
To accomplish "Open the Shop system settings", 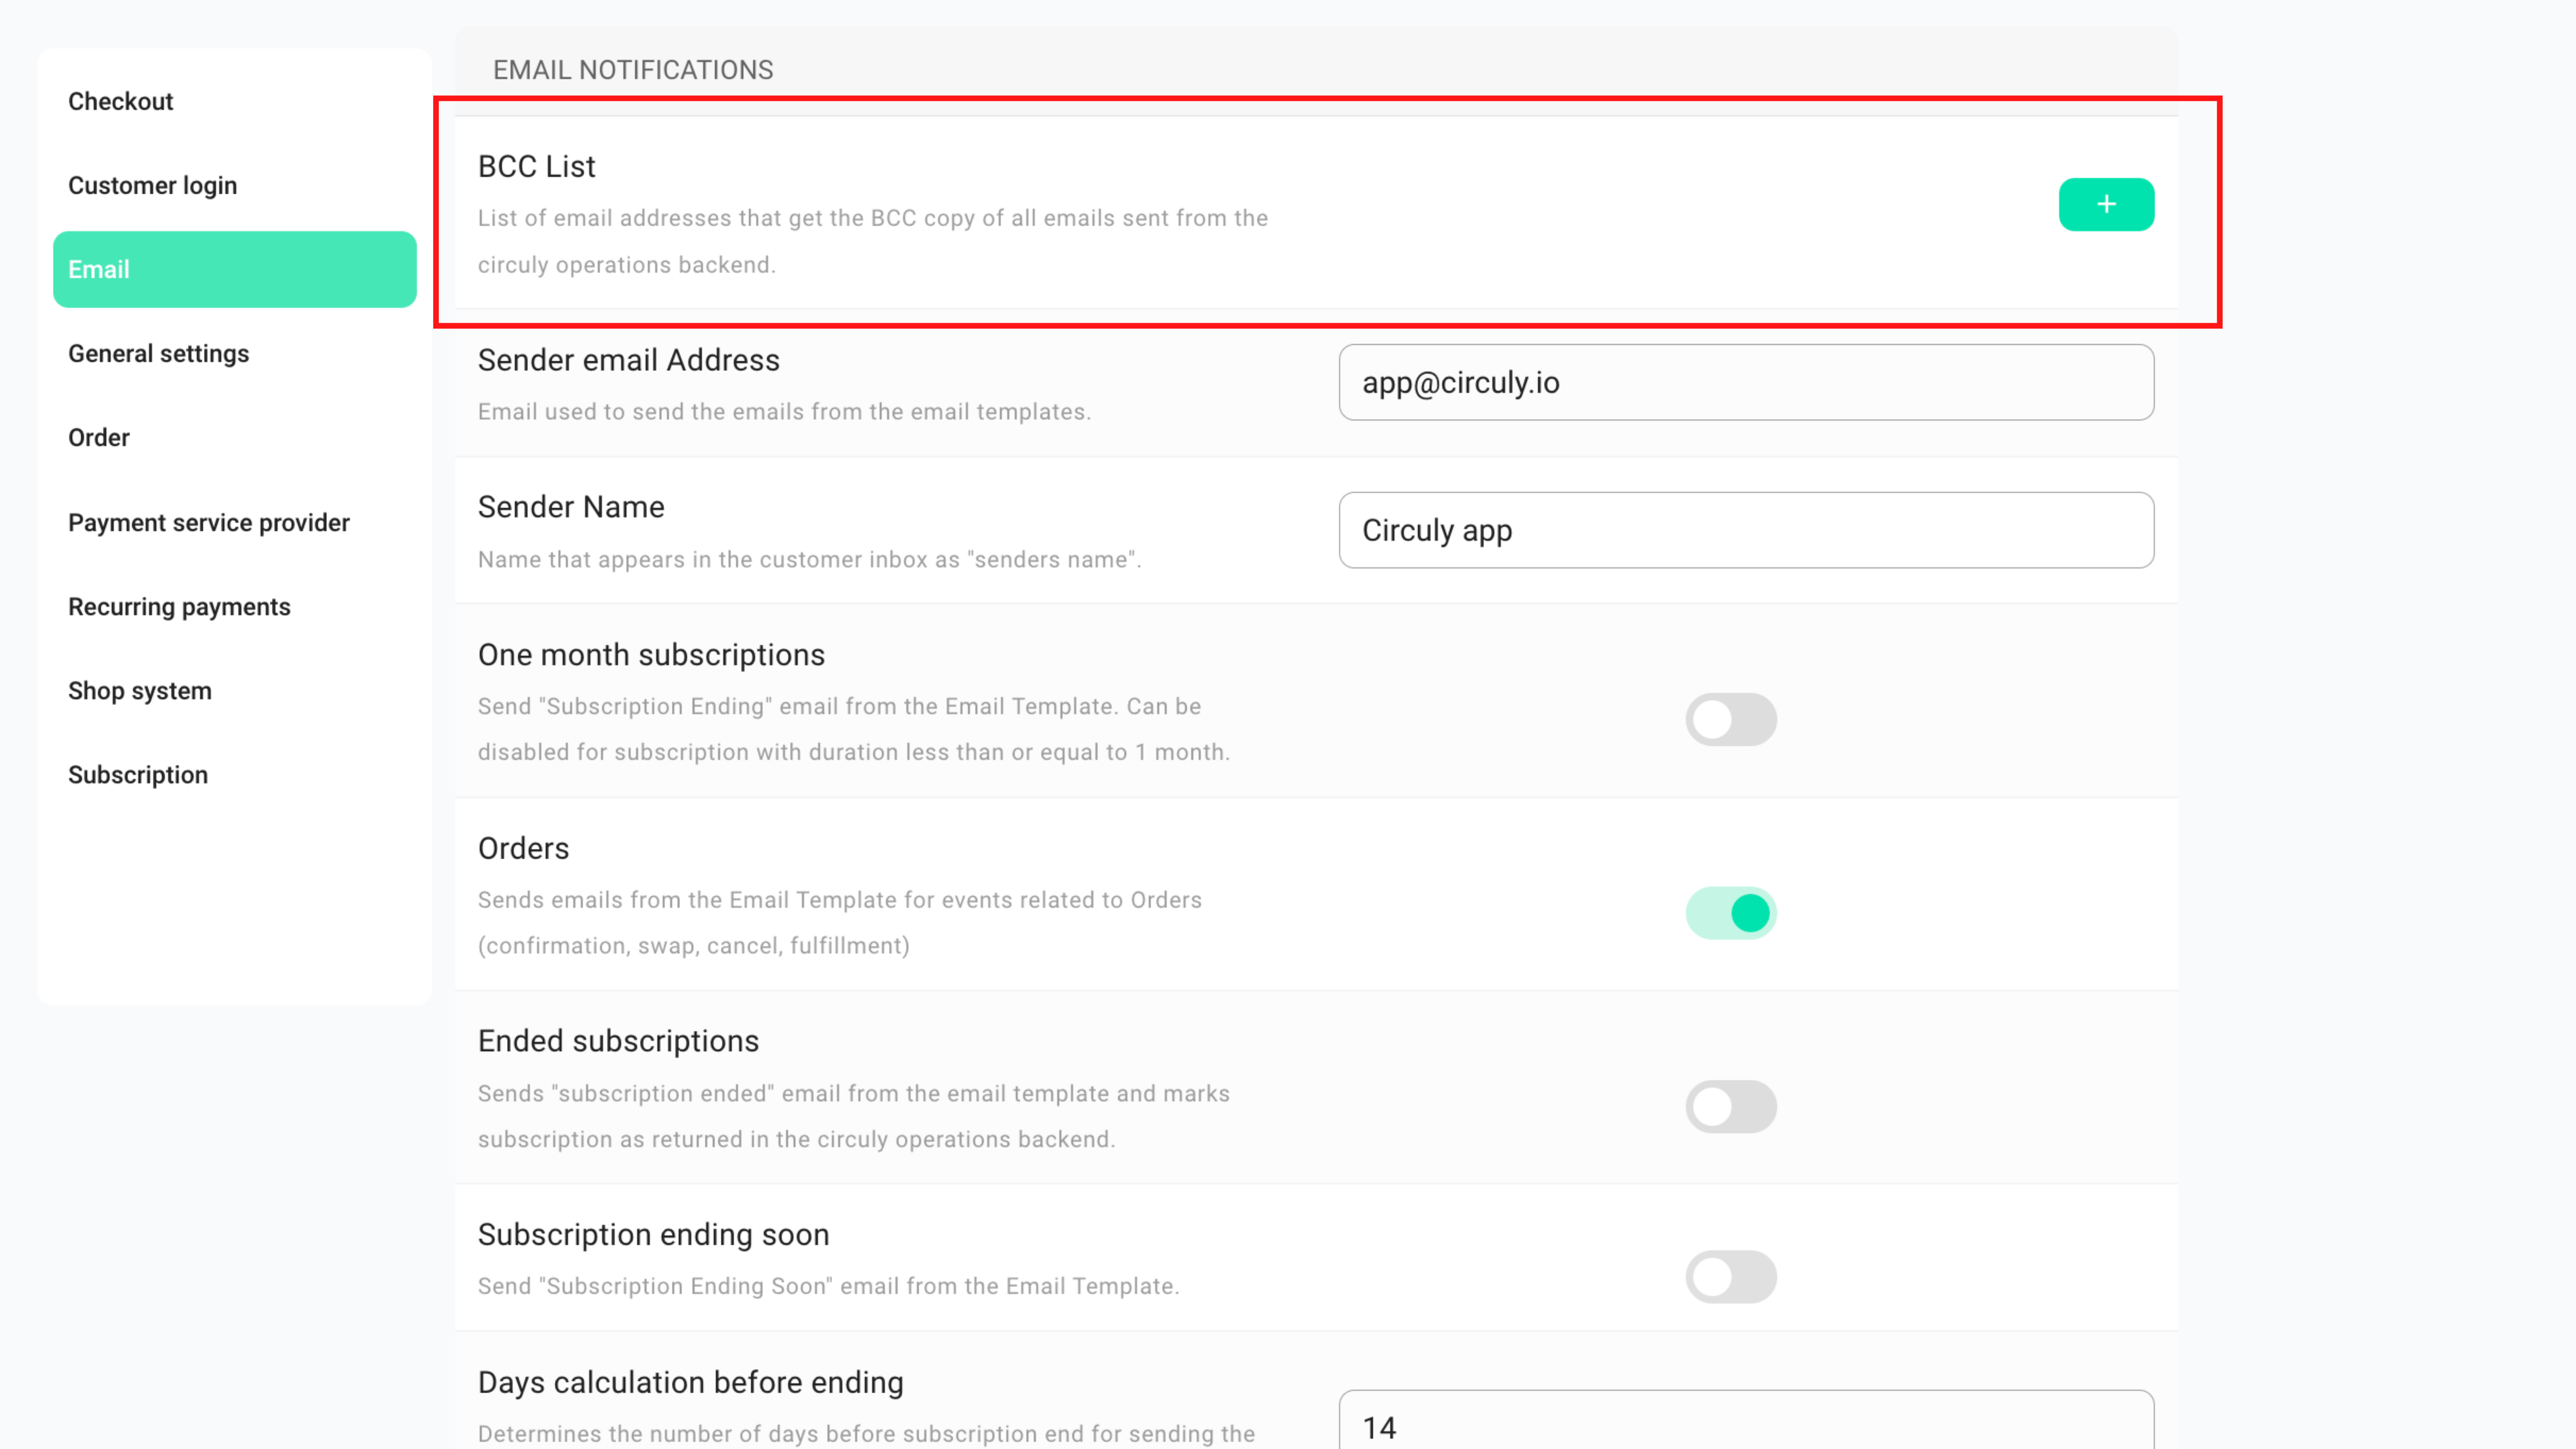I will click(140, 690).
